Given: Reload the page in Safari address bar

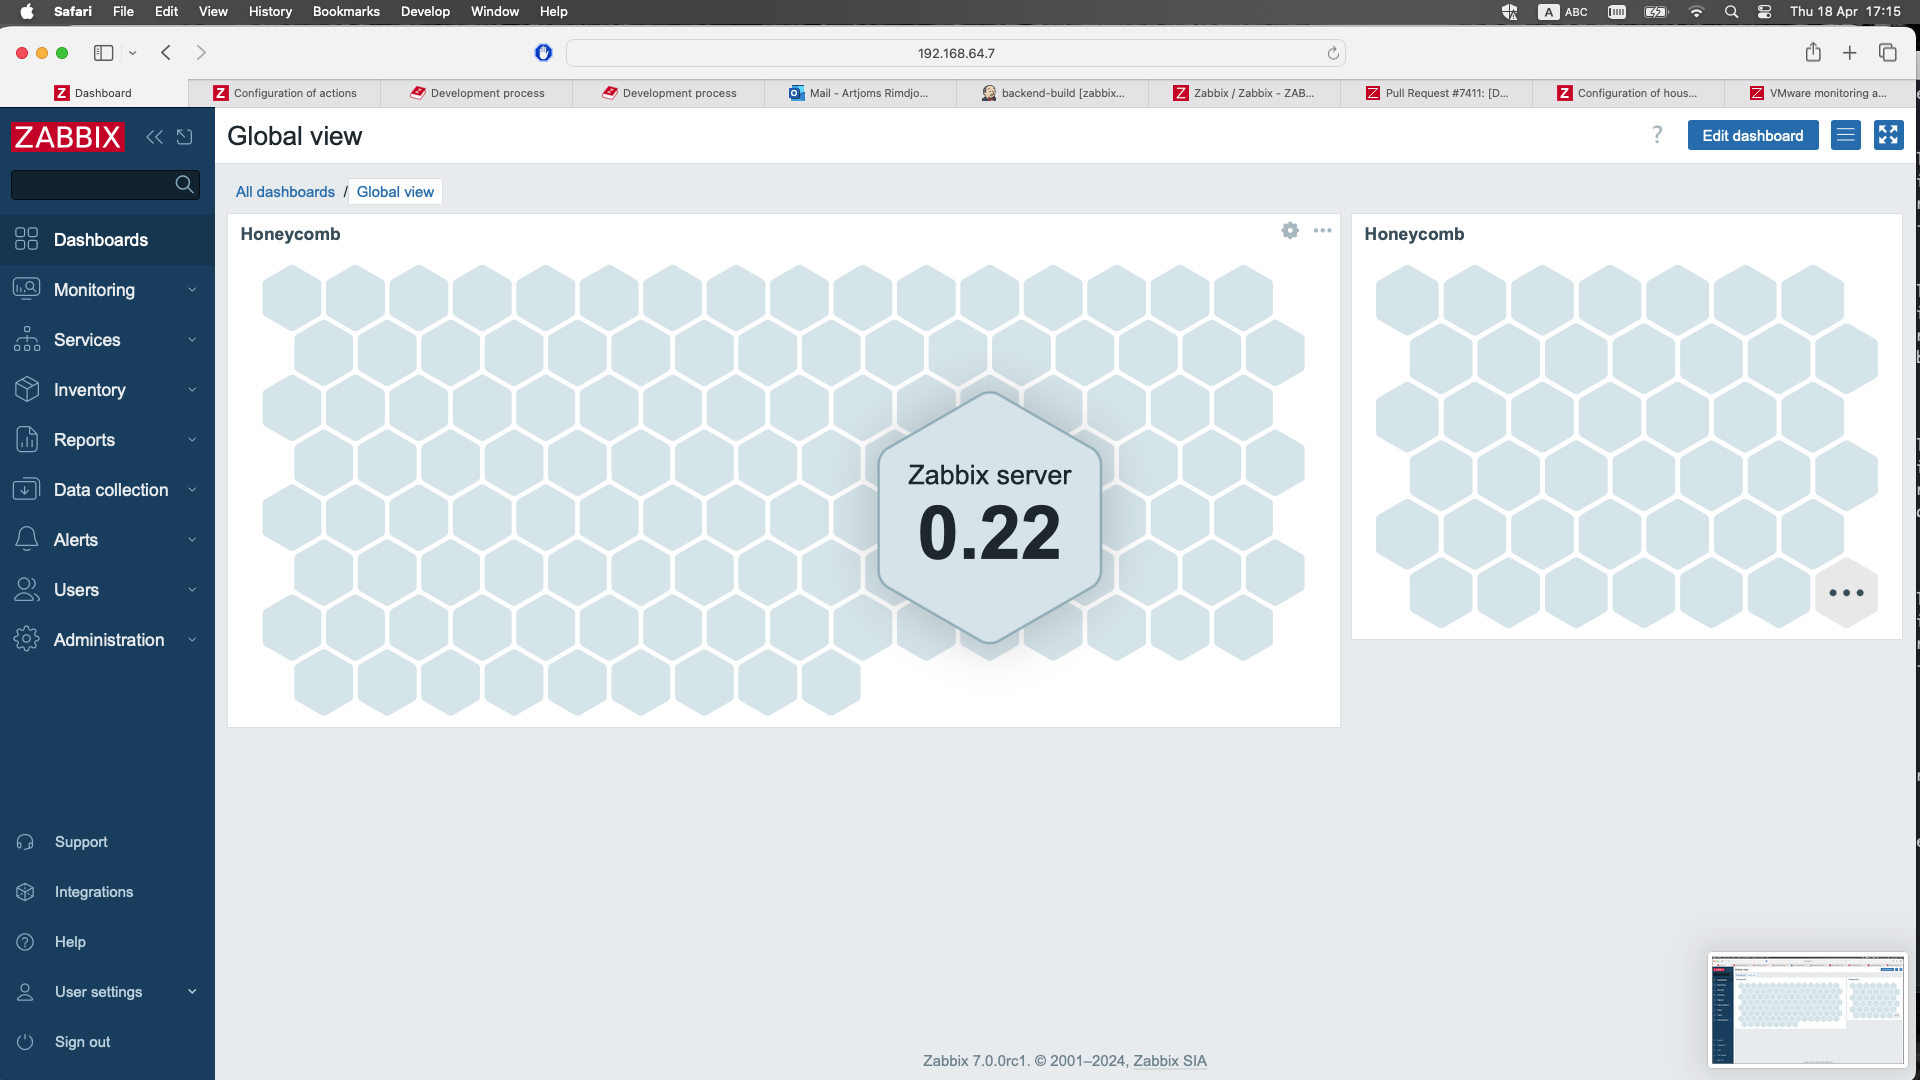Looking at the screenshot, I should (x=1333, y=53).
